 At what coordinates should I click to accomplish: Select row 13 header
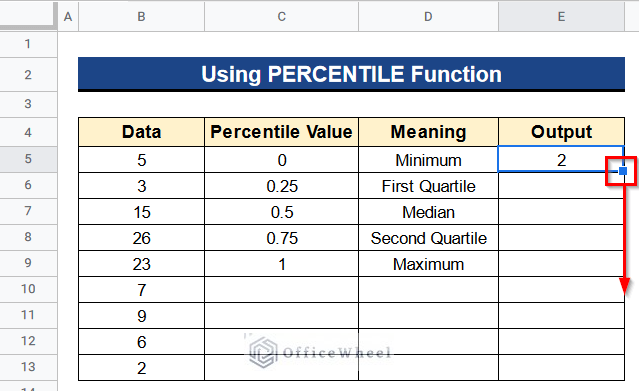pos(28,367)
